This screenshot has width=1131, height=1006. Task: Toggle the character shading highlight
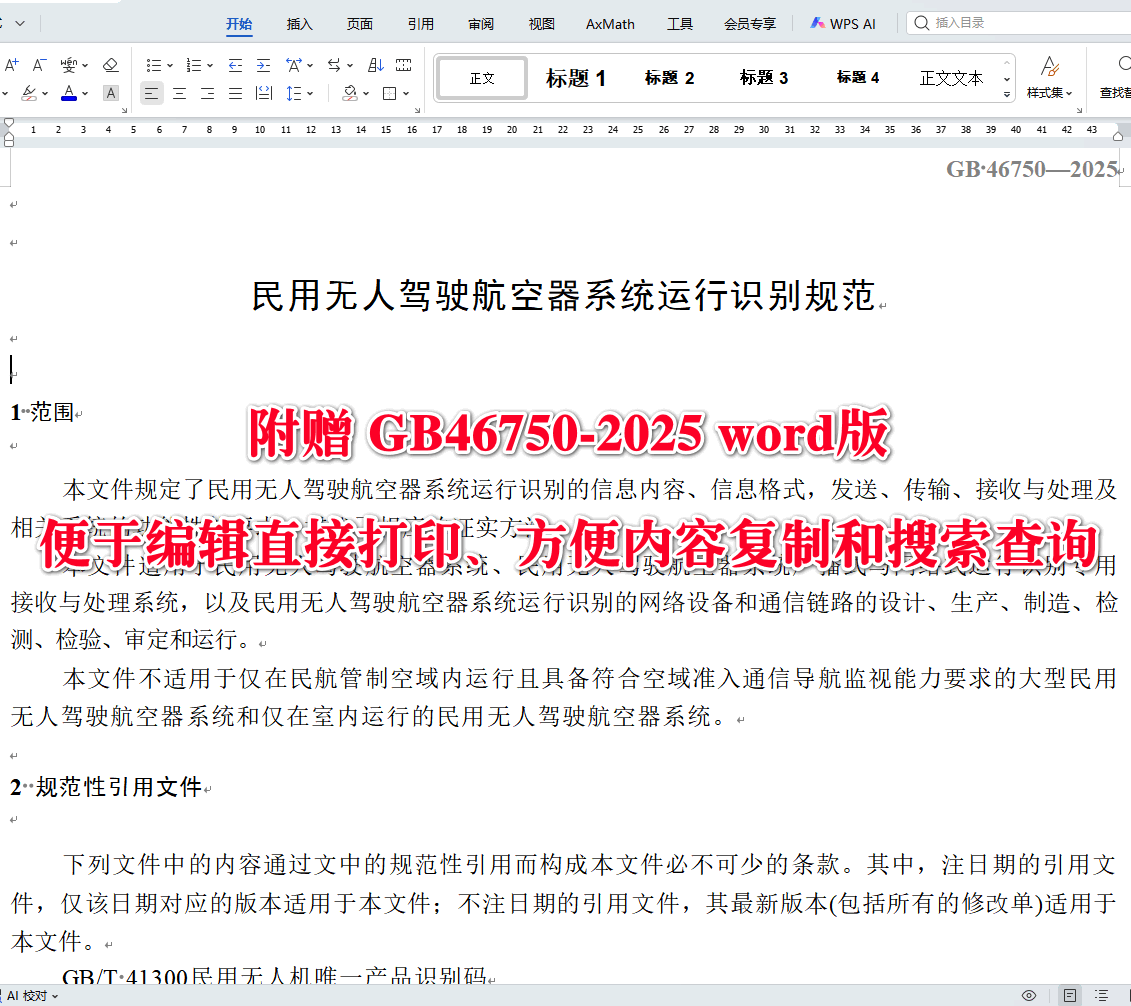tap(110, 93)
